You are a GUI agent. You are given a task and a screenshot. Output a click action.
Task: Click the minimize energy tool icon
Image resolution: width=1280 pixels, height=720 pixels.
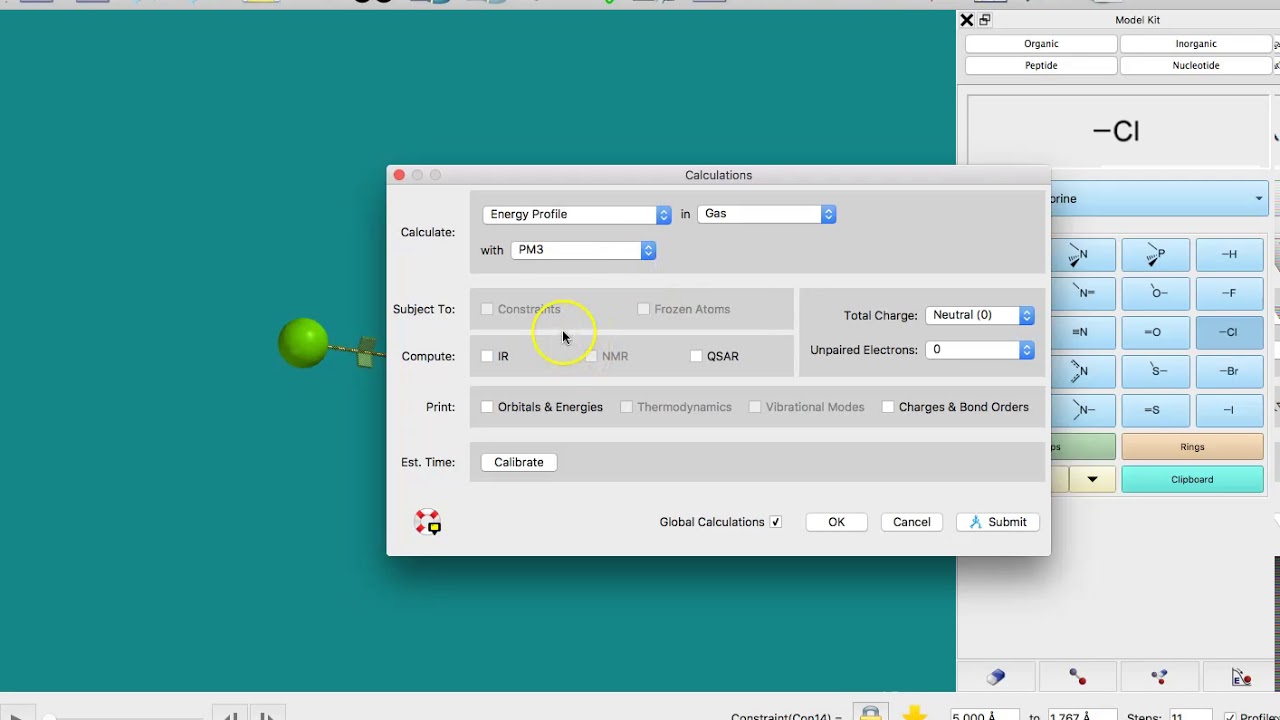1241,677
